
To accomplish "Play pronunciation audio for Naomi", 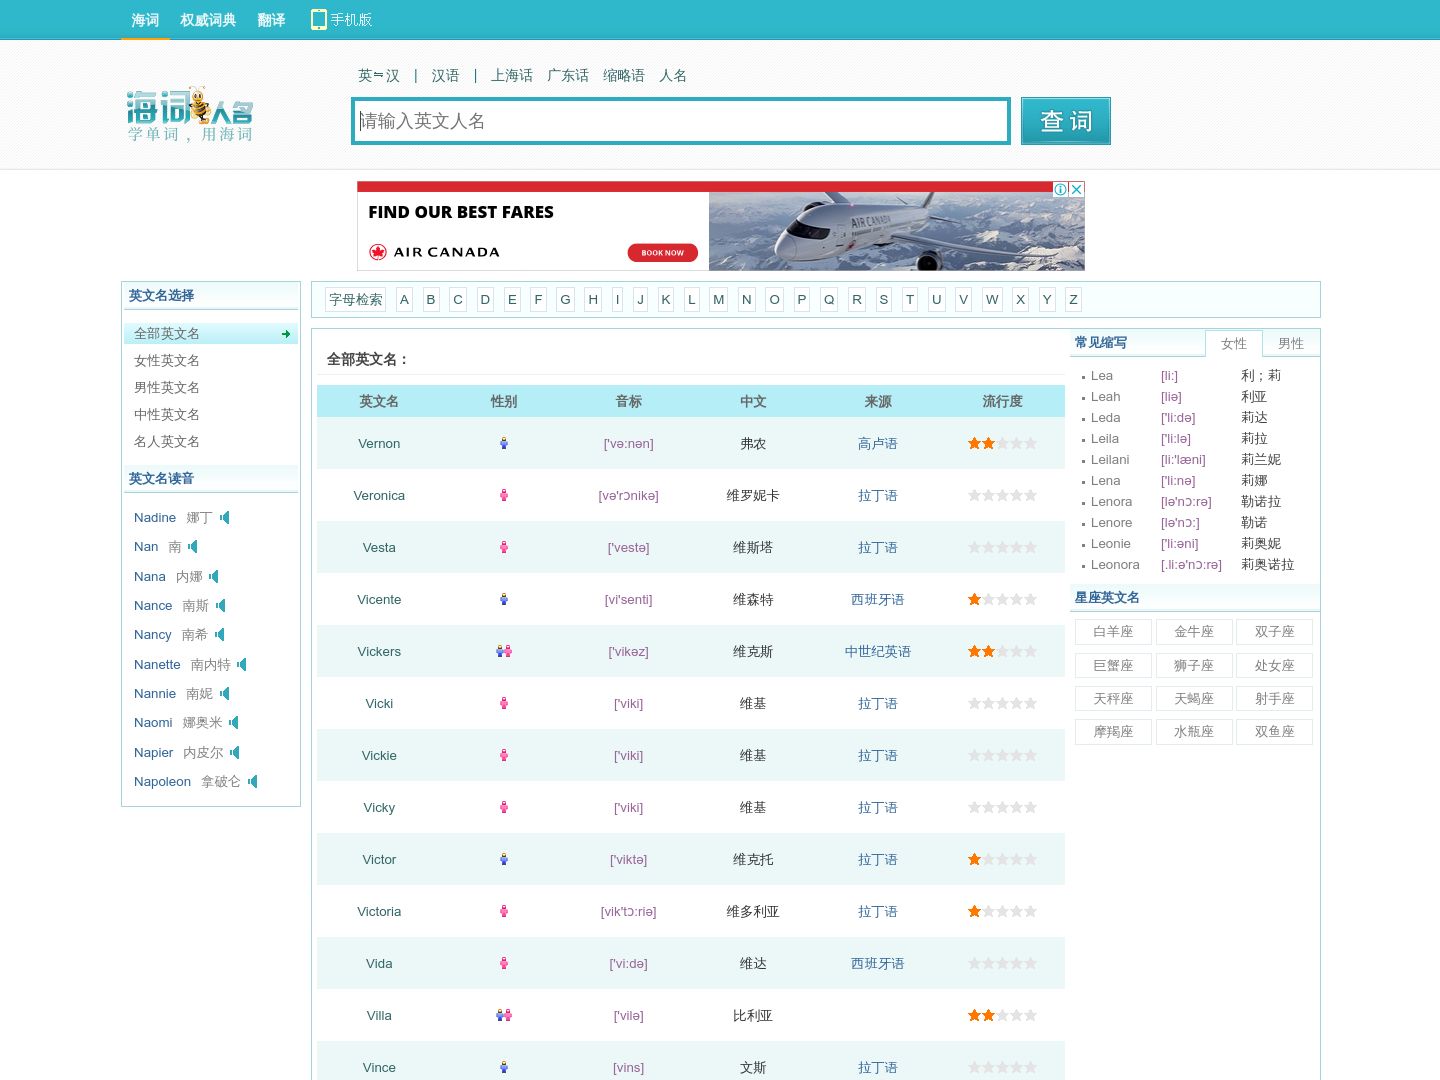I will (x=234, y=722).
